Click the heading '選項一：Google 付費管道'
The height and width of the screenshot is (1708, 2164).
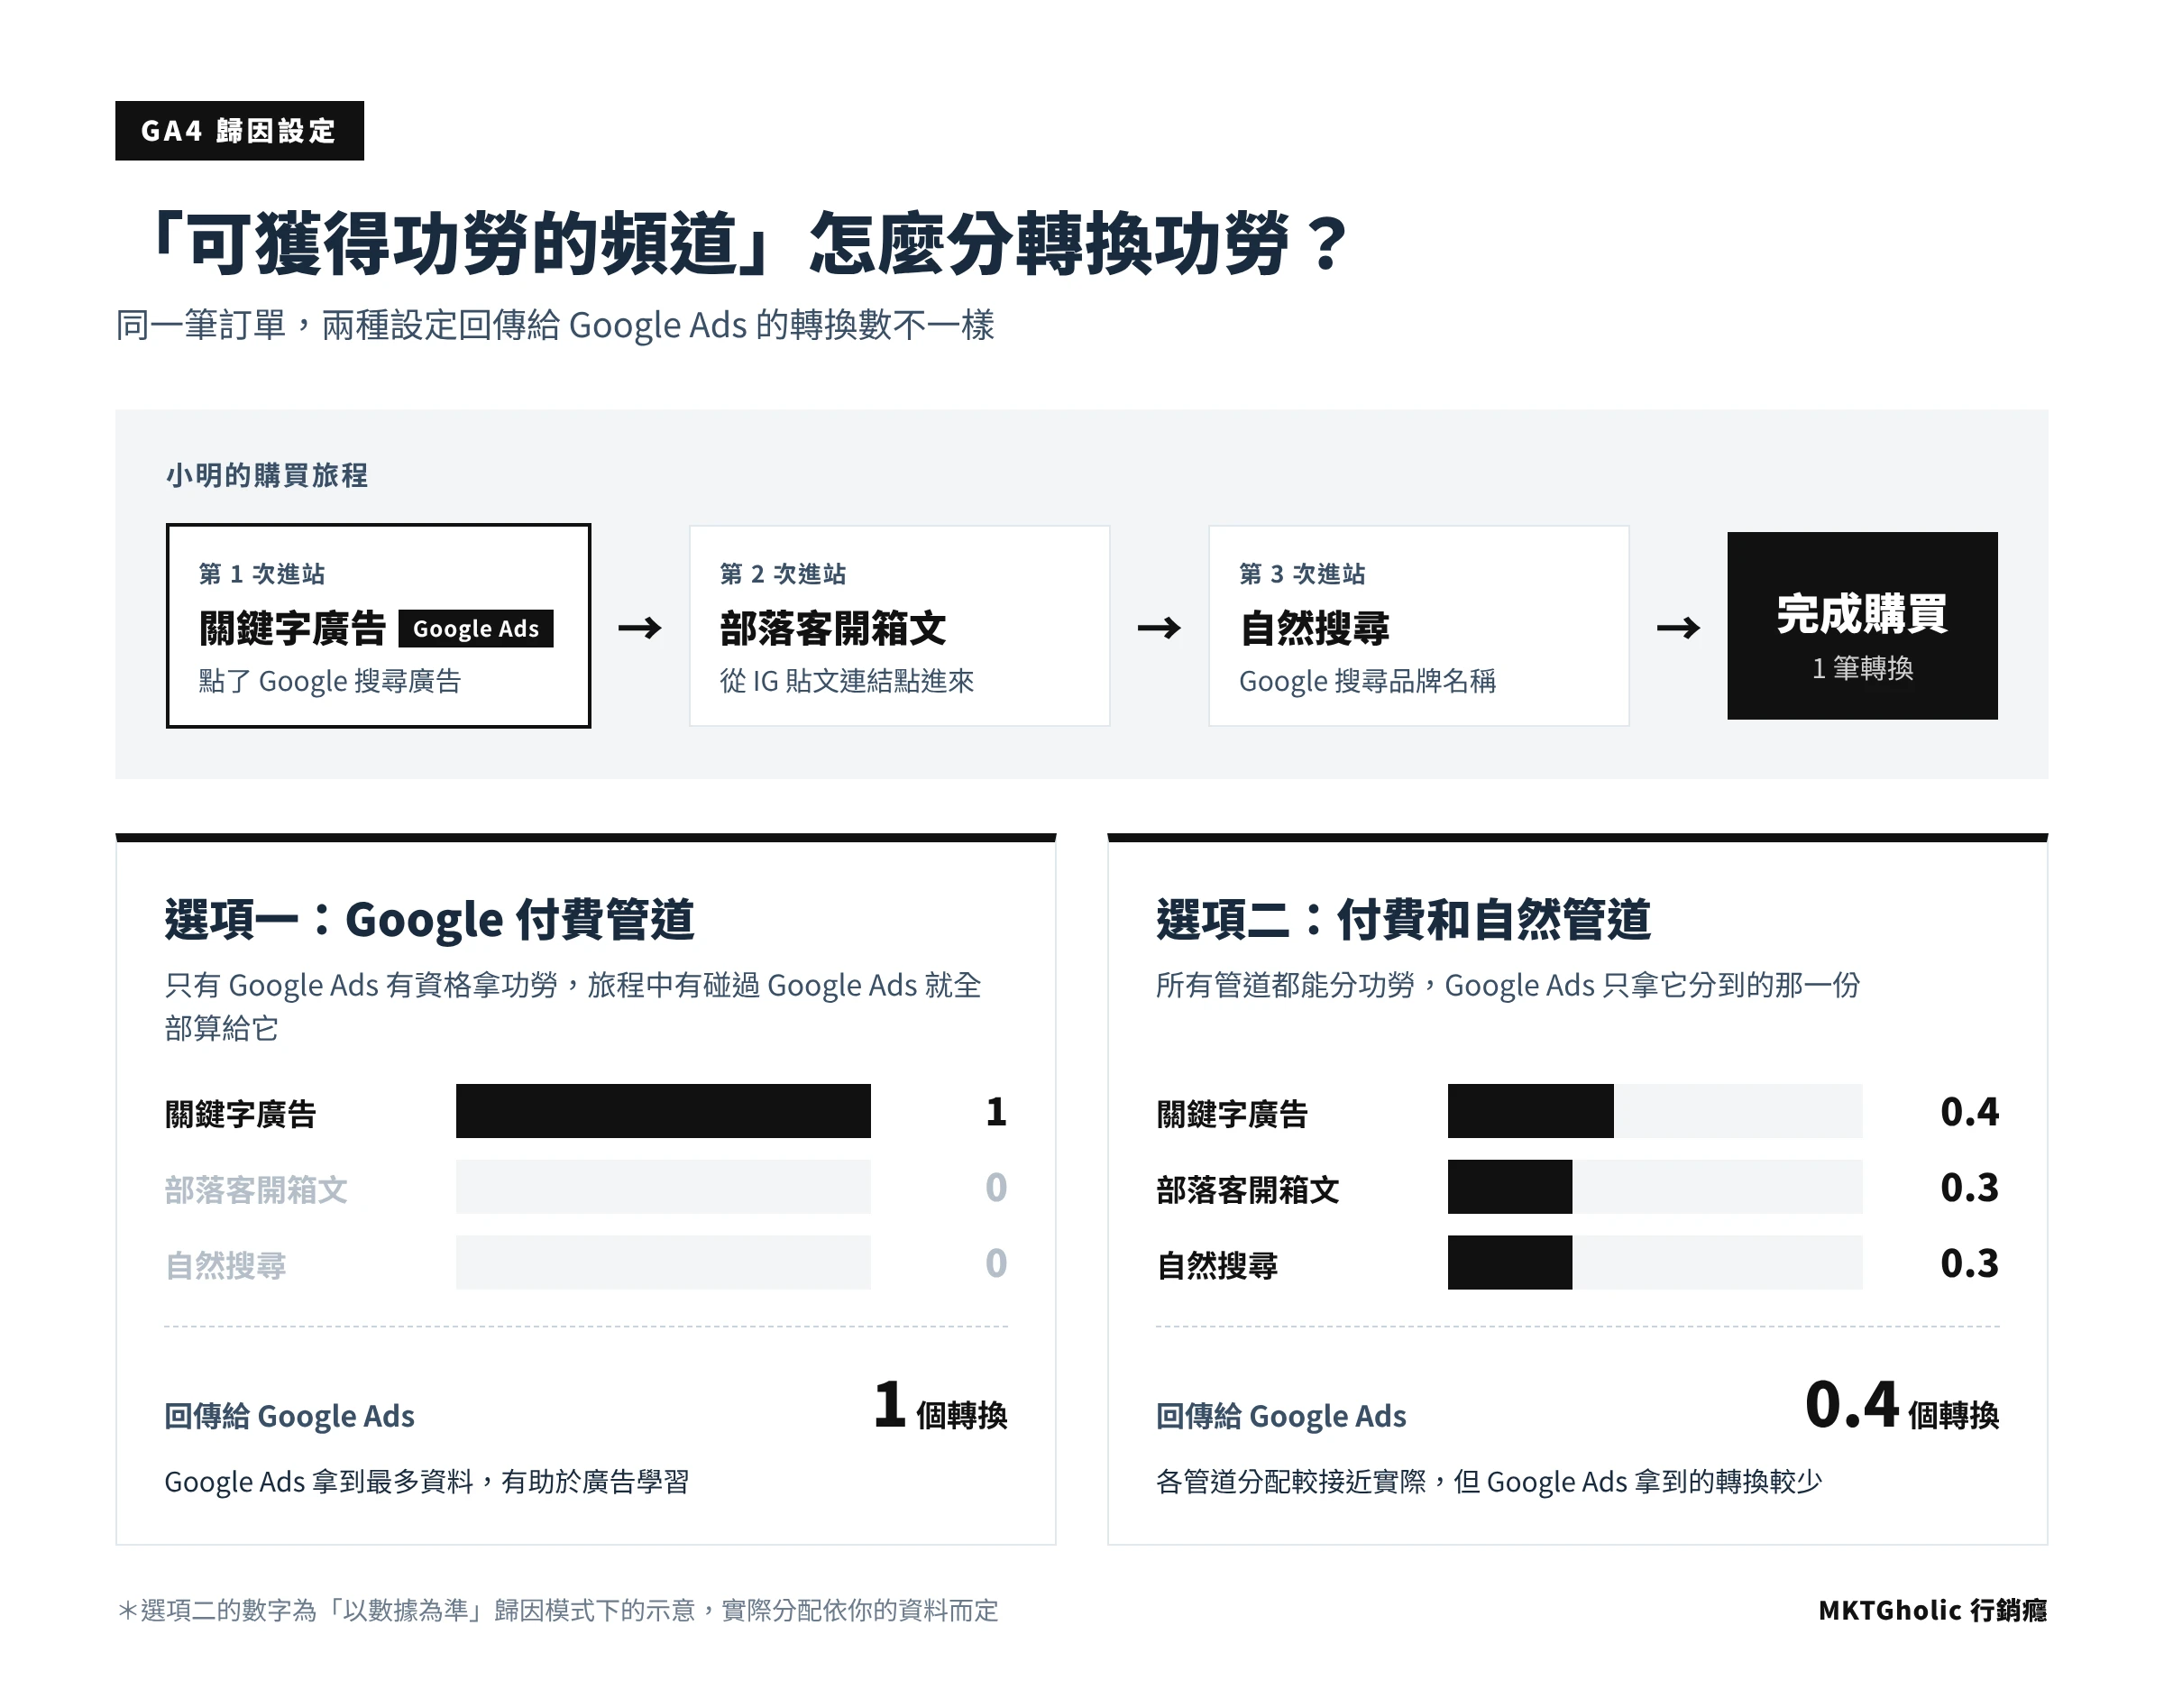[429, 919]
